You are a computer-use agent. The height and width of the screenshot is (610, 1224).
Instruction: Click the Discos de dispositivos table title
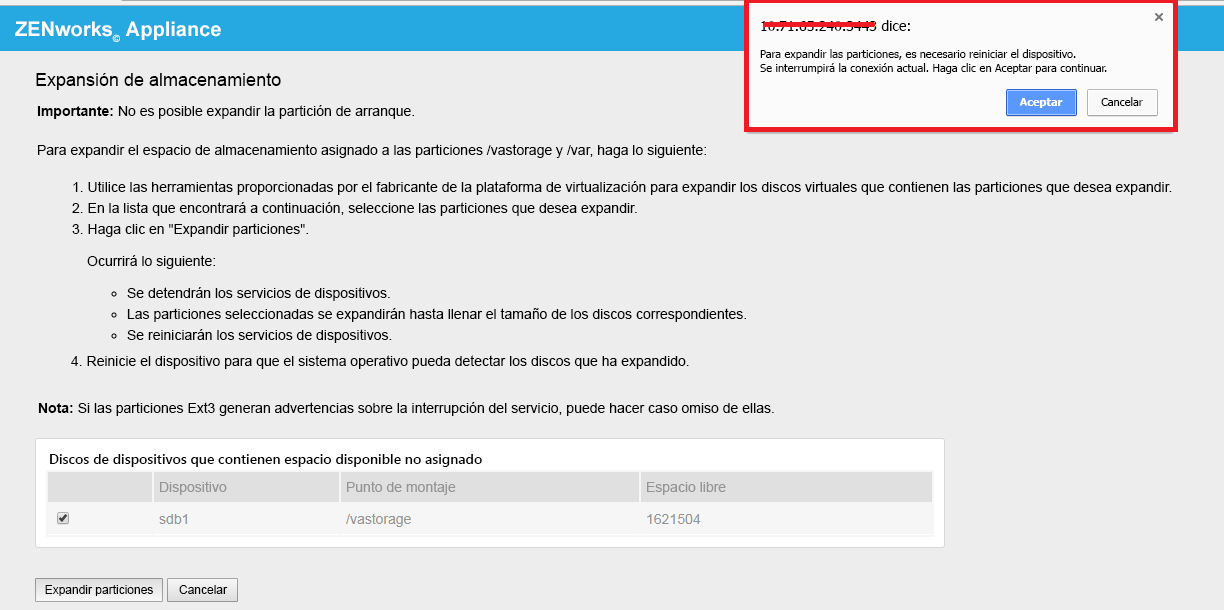pos(266,459)
